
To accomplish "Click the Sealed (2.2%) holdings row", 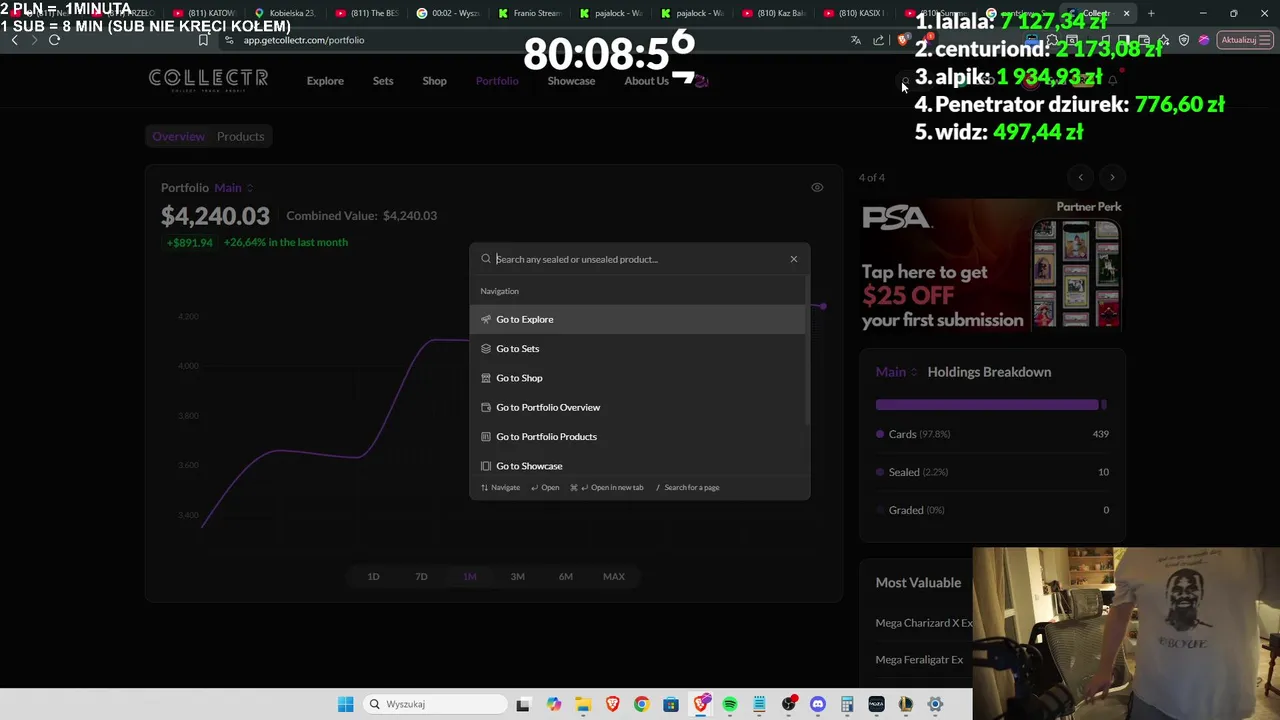I will point(992,472).
